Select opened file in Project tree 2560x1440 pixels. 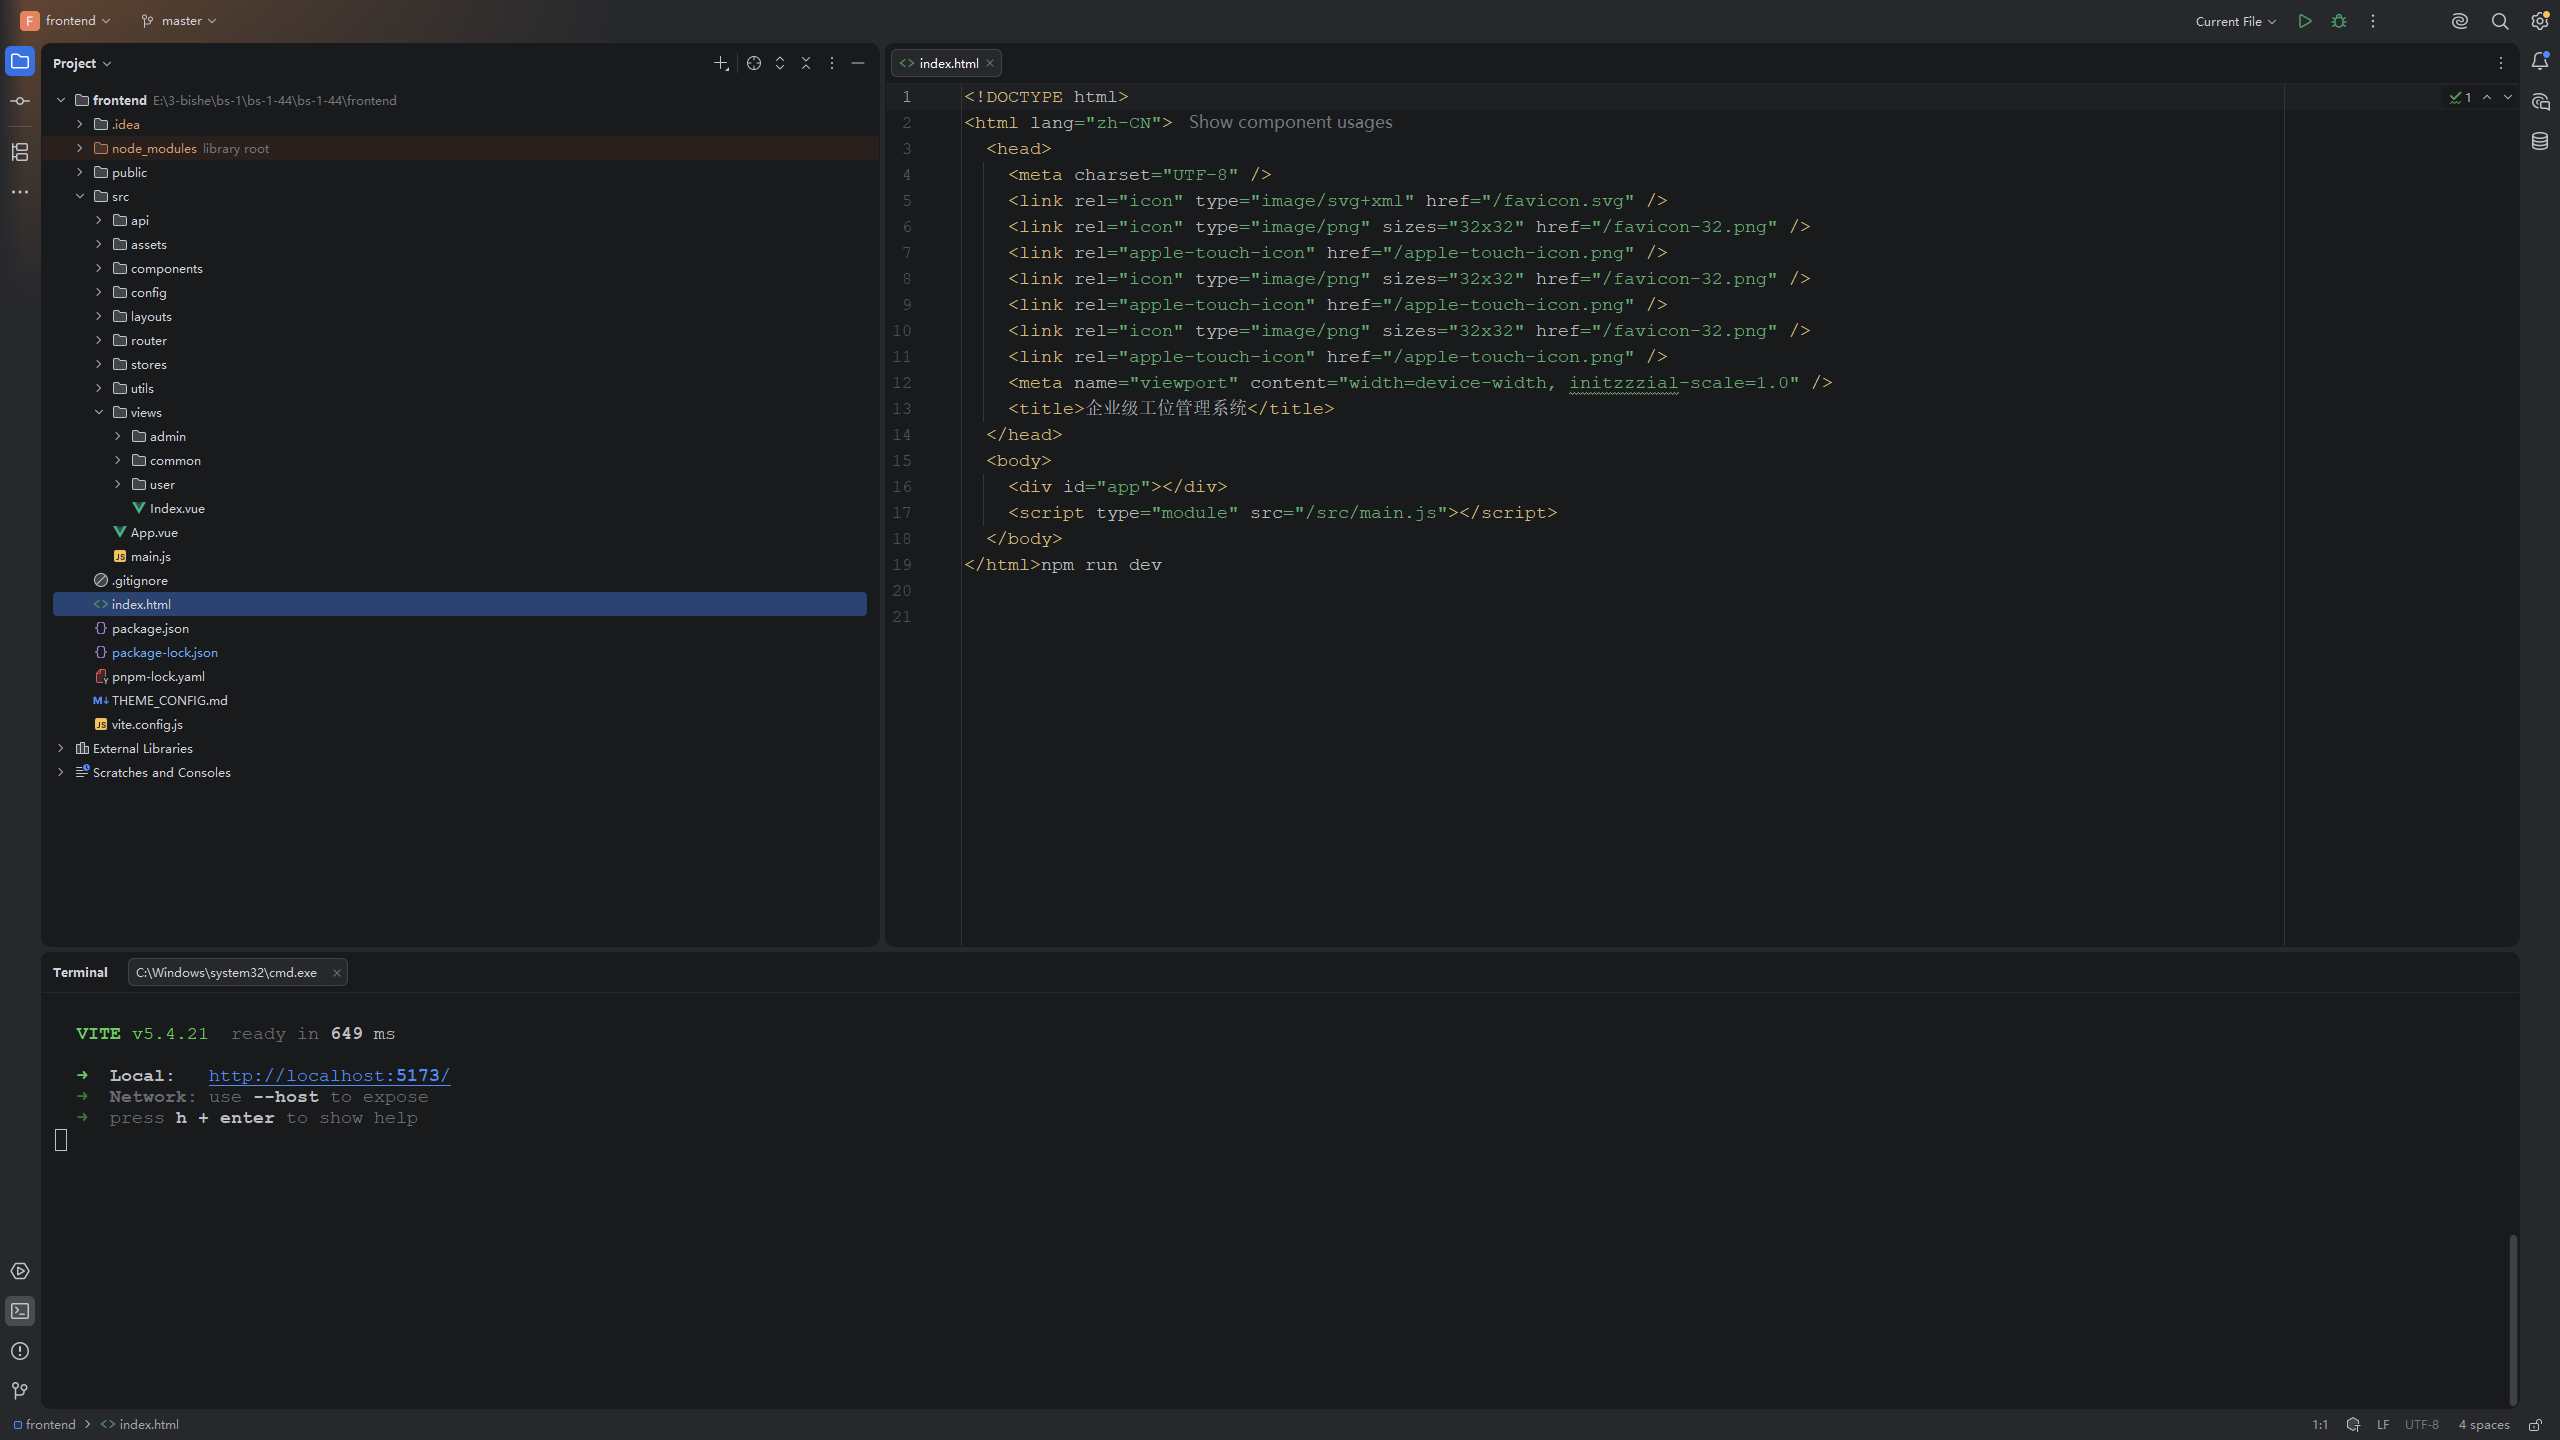point(754,63)
